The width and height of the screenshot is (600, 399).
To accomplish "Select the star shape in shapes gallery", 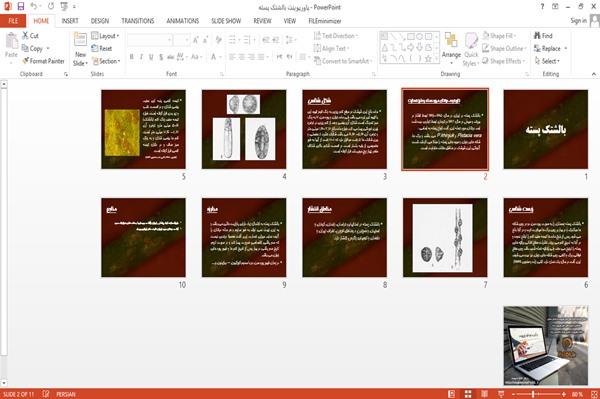I will click(429, 59).
